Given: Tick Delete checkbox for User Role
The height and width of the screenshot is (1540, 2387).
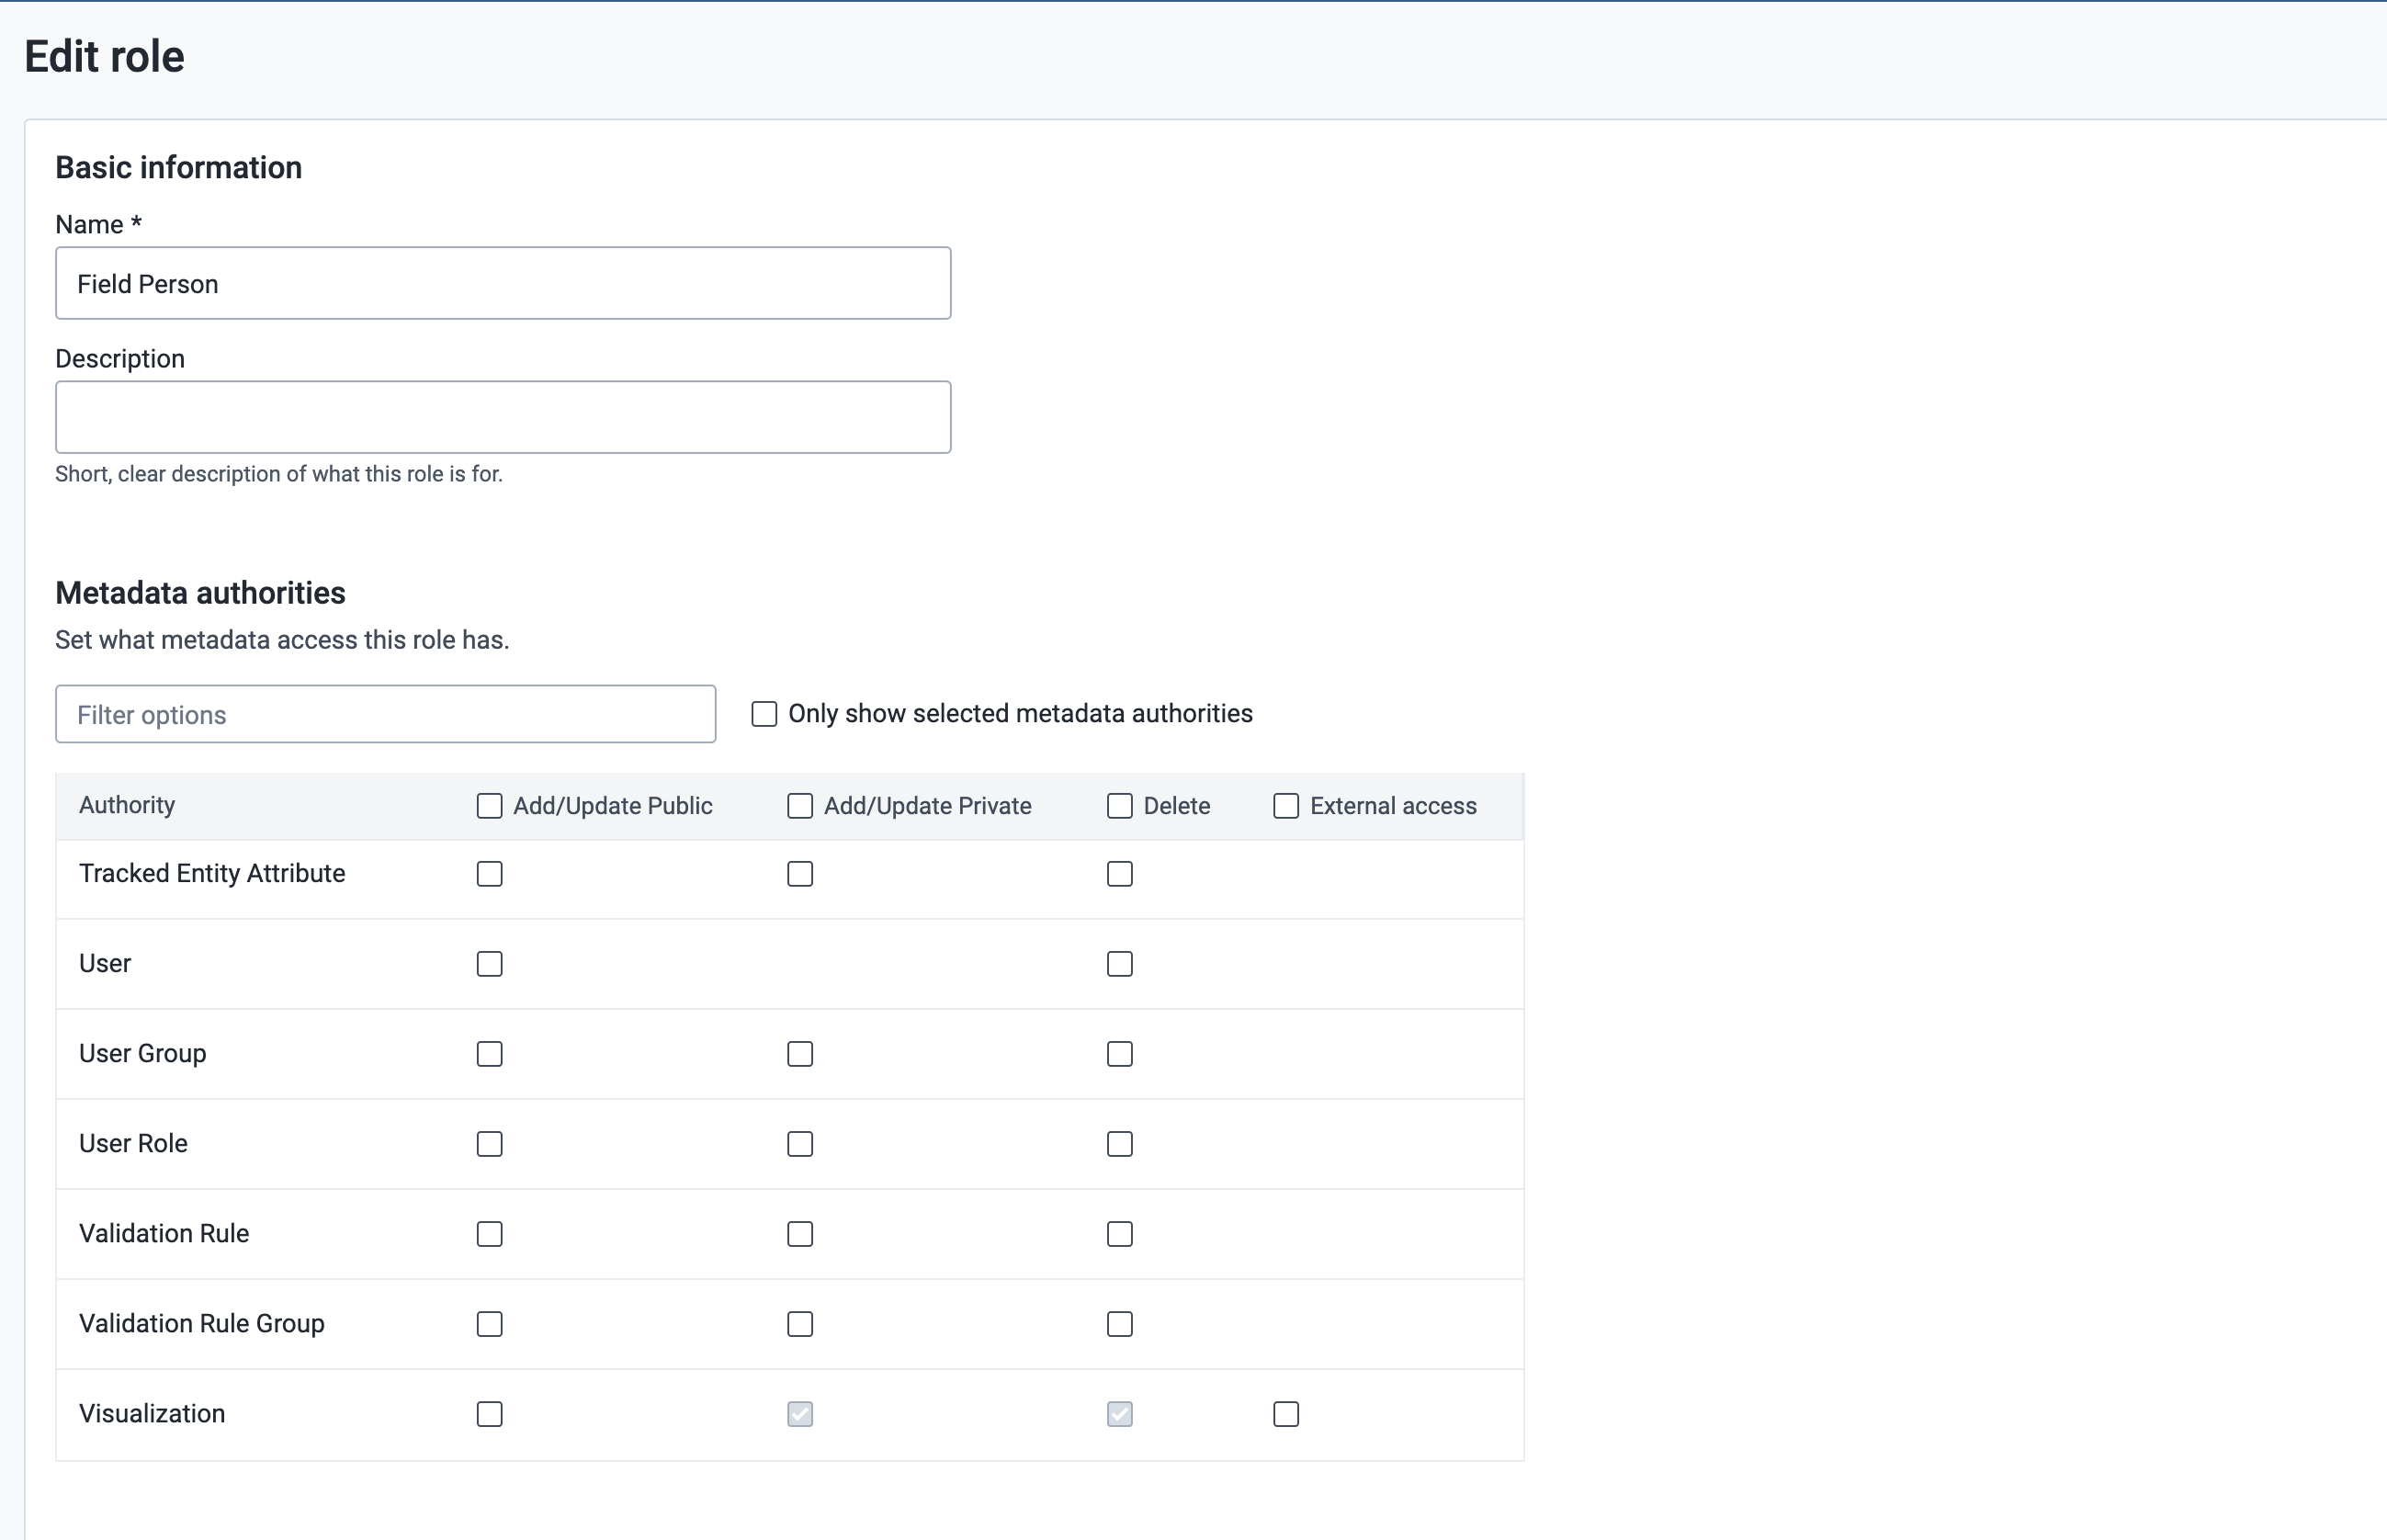Looking at the screenshot, I should (1120, 1144).
